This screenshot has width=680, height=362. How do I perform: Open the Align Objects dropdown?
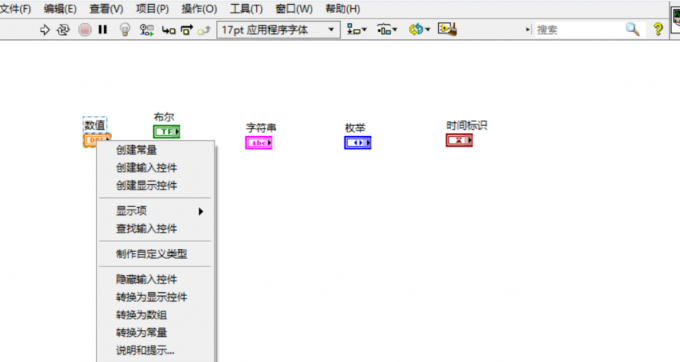tap(357, 29)
